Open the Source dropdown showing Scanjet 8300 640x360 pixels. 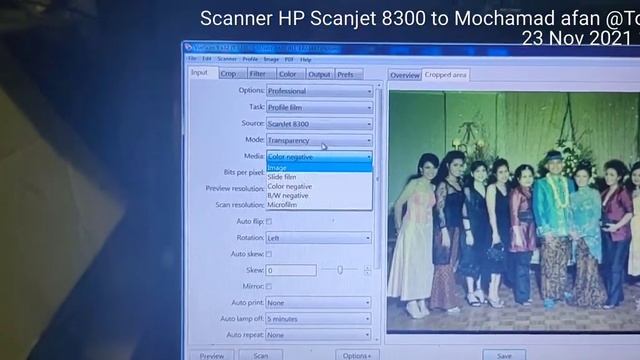click(319, 124)
